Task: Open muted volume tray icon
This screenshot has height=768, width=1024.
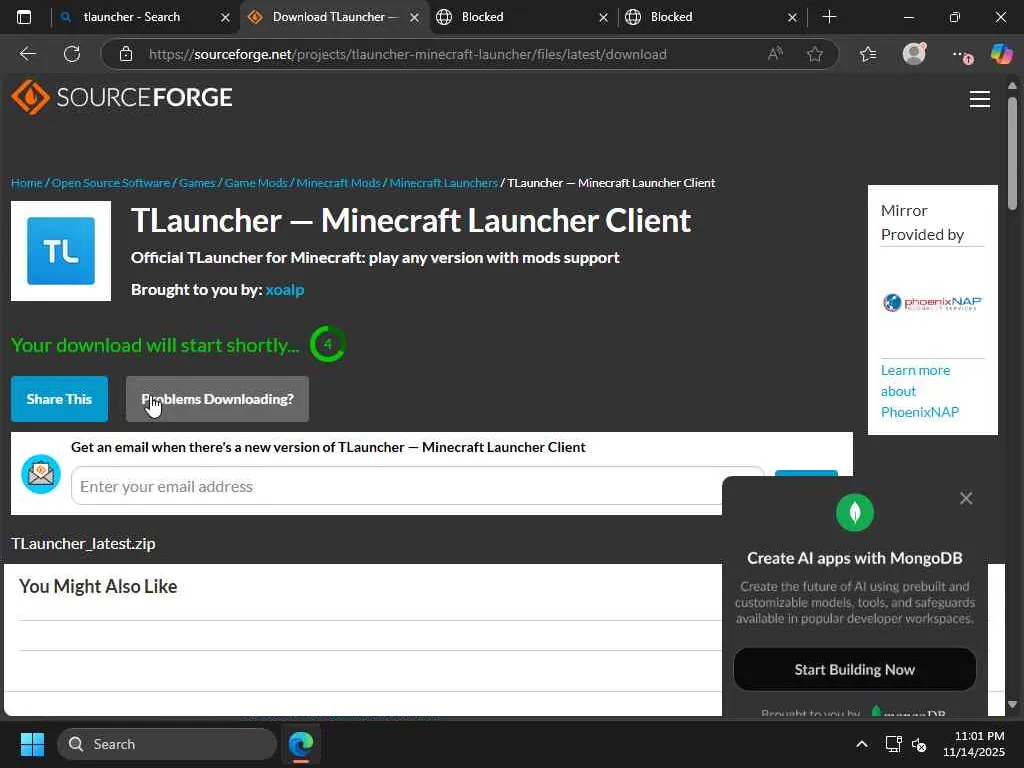Action: click(919, 744)
